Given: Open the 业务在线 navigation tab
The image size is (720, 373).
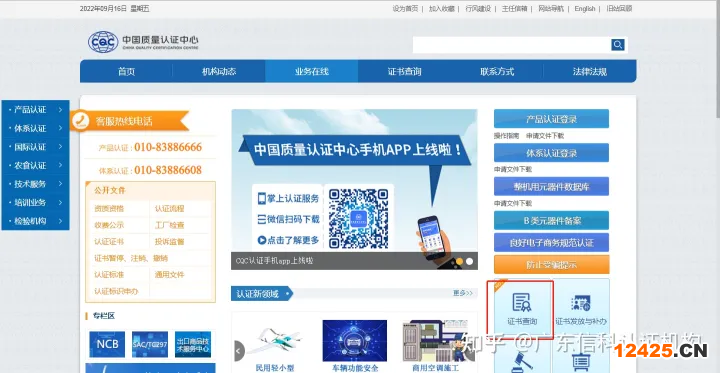Looking at the screenshot, I should [312, 72].
